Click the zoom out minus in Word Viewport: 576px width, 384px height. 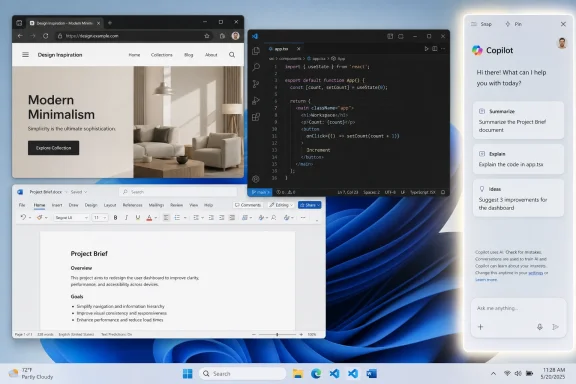[254, 334]
